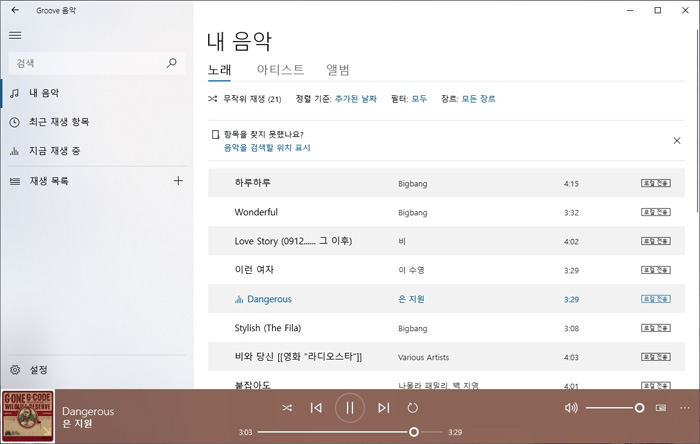Skip to the previous track

pos(316,408)
